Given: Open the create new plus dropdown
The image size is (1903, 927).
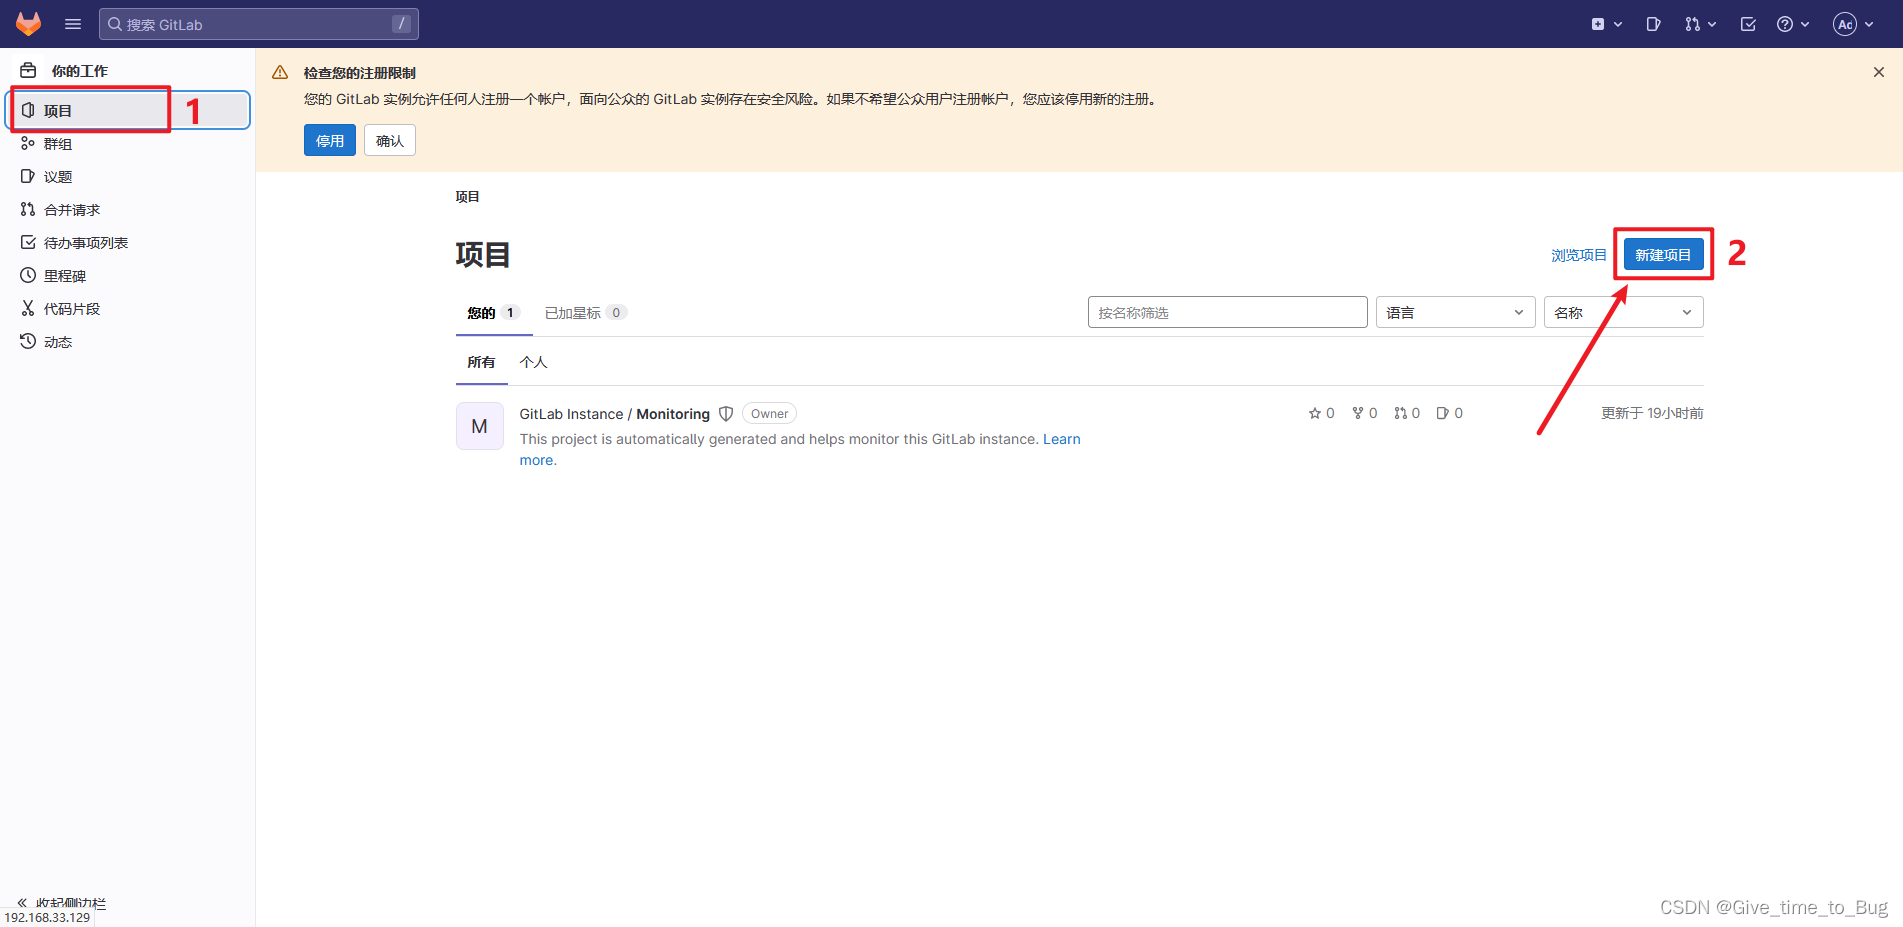Looking at the screenshot, I should point(1606,24).
